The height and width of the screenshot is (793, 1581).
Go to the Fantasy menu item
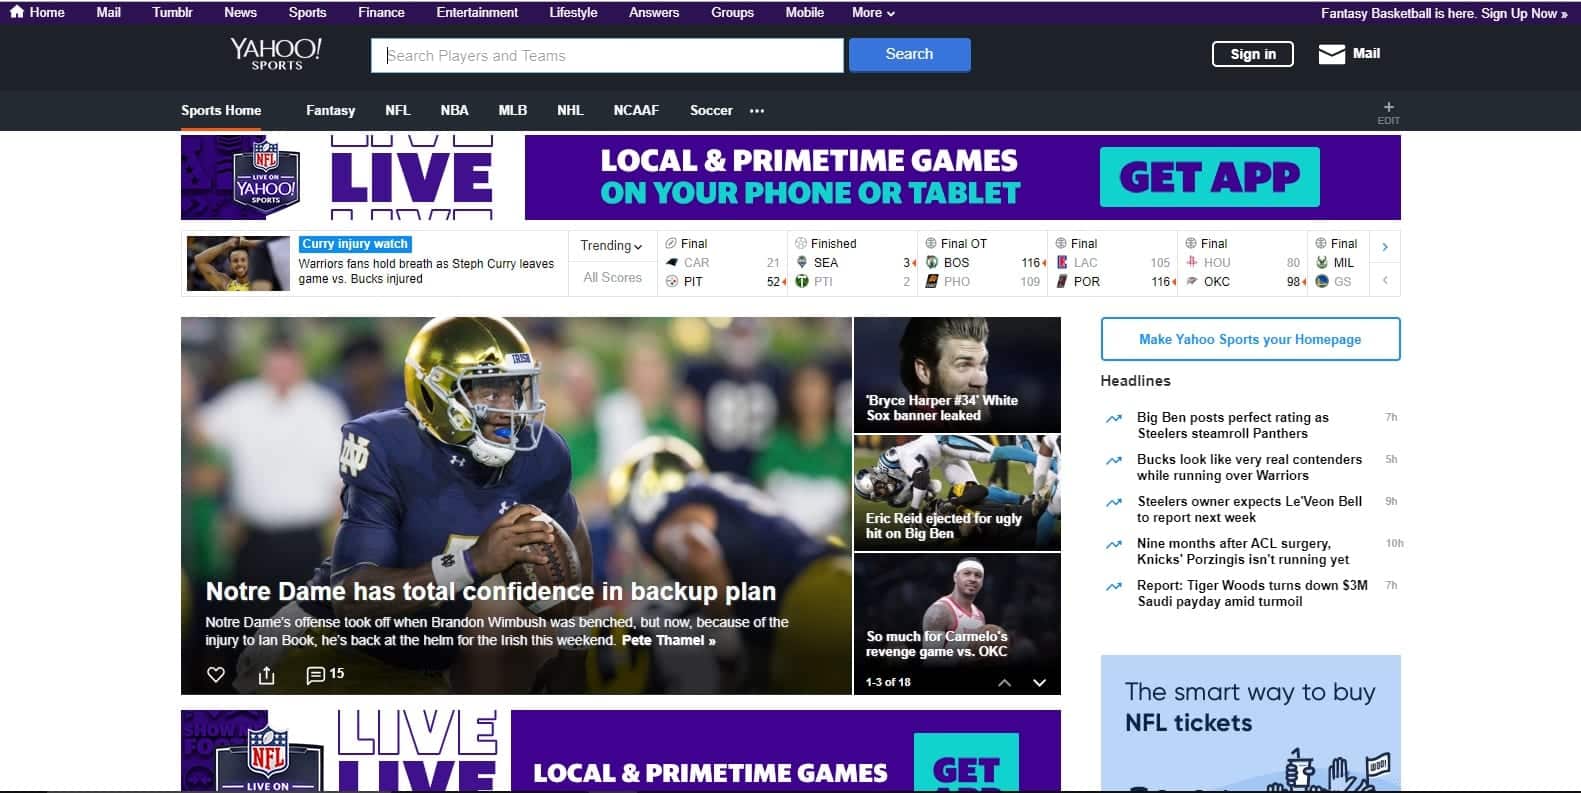click(x=330, y=111)
